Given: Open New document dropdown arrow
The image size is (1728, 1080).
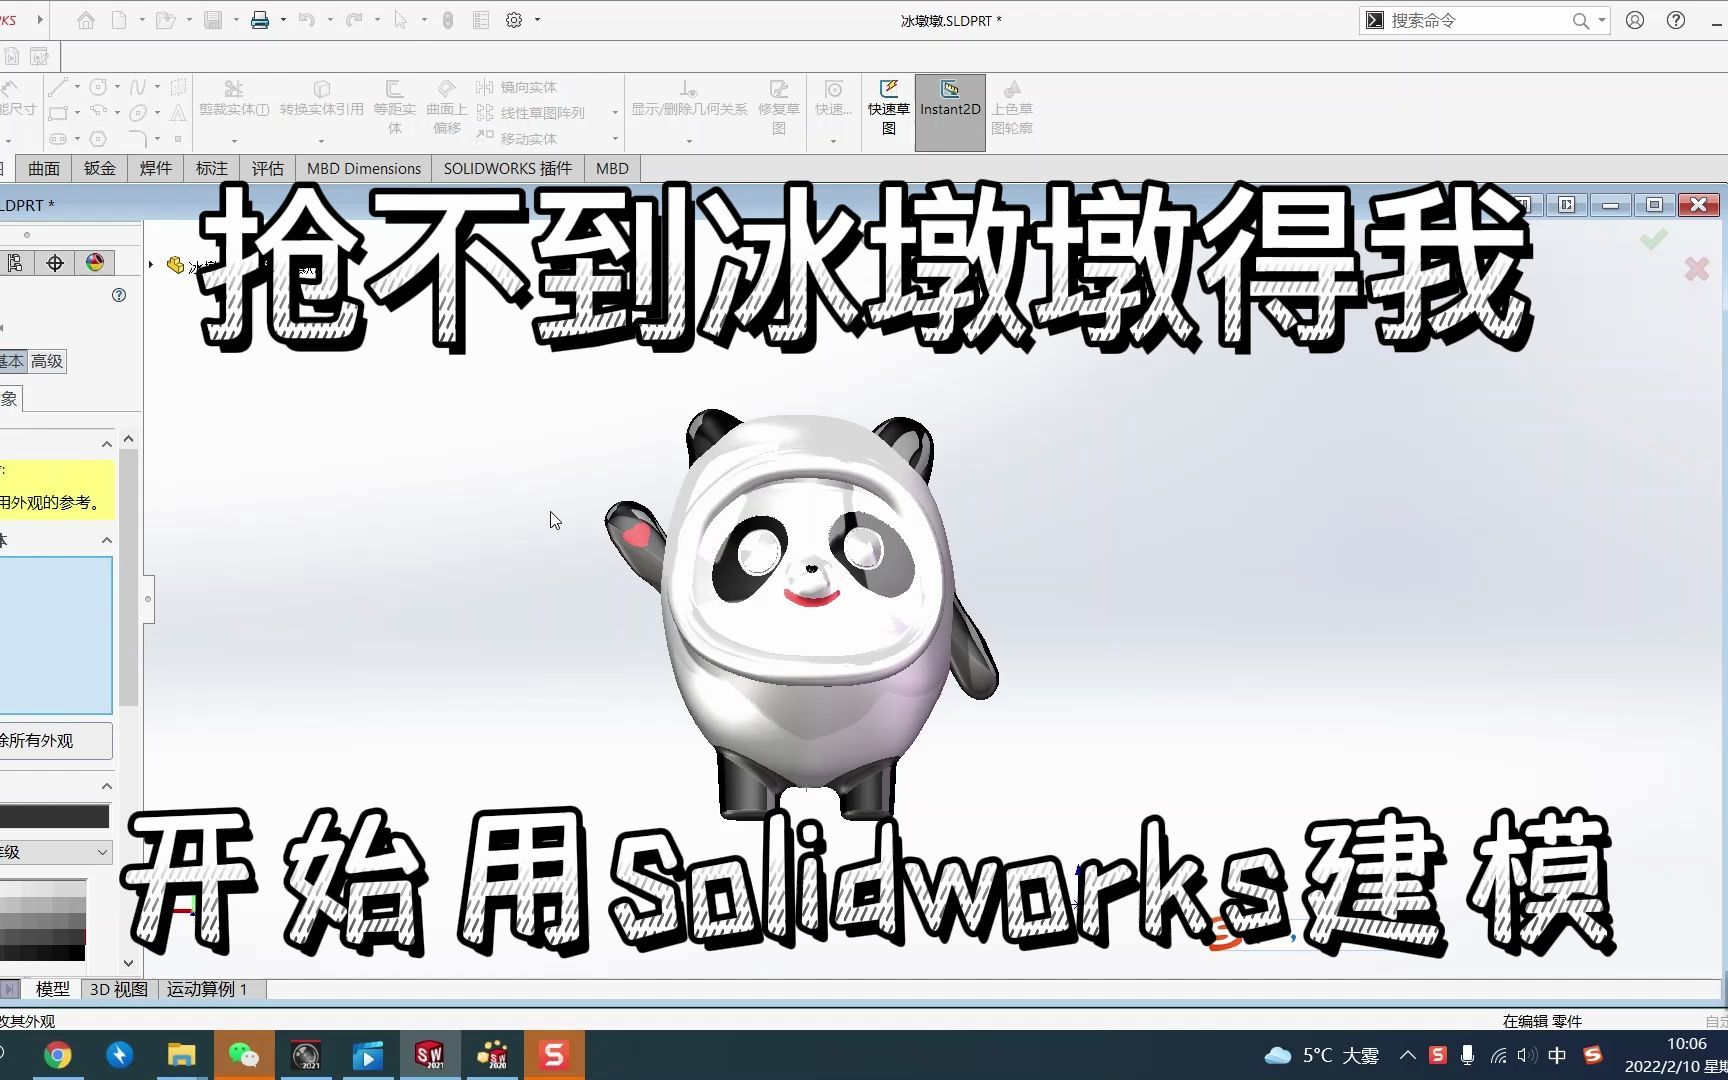Looking at the screenshot, I should pyautogui.click(x=142, y=20).
